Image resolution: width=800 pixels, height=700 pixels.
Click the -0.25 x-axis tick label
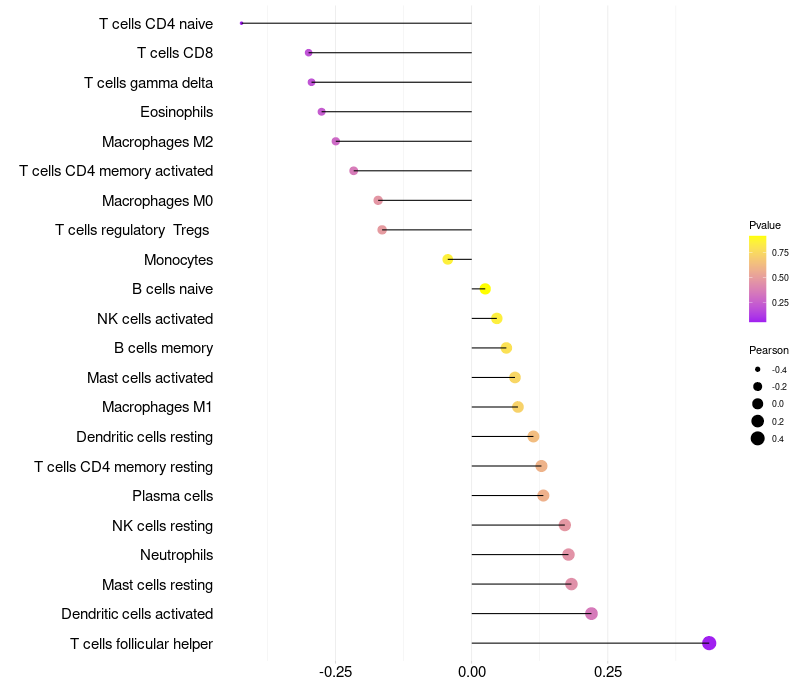(x=335, y=671)
